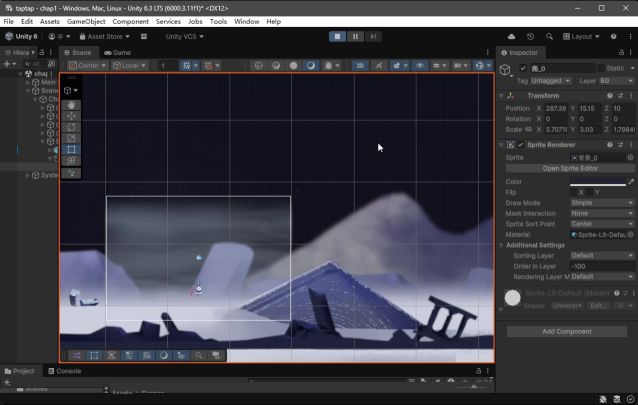The image size is (638, 405).
Task: Select the Rect tool in scene tools
Action: point(71,149)
